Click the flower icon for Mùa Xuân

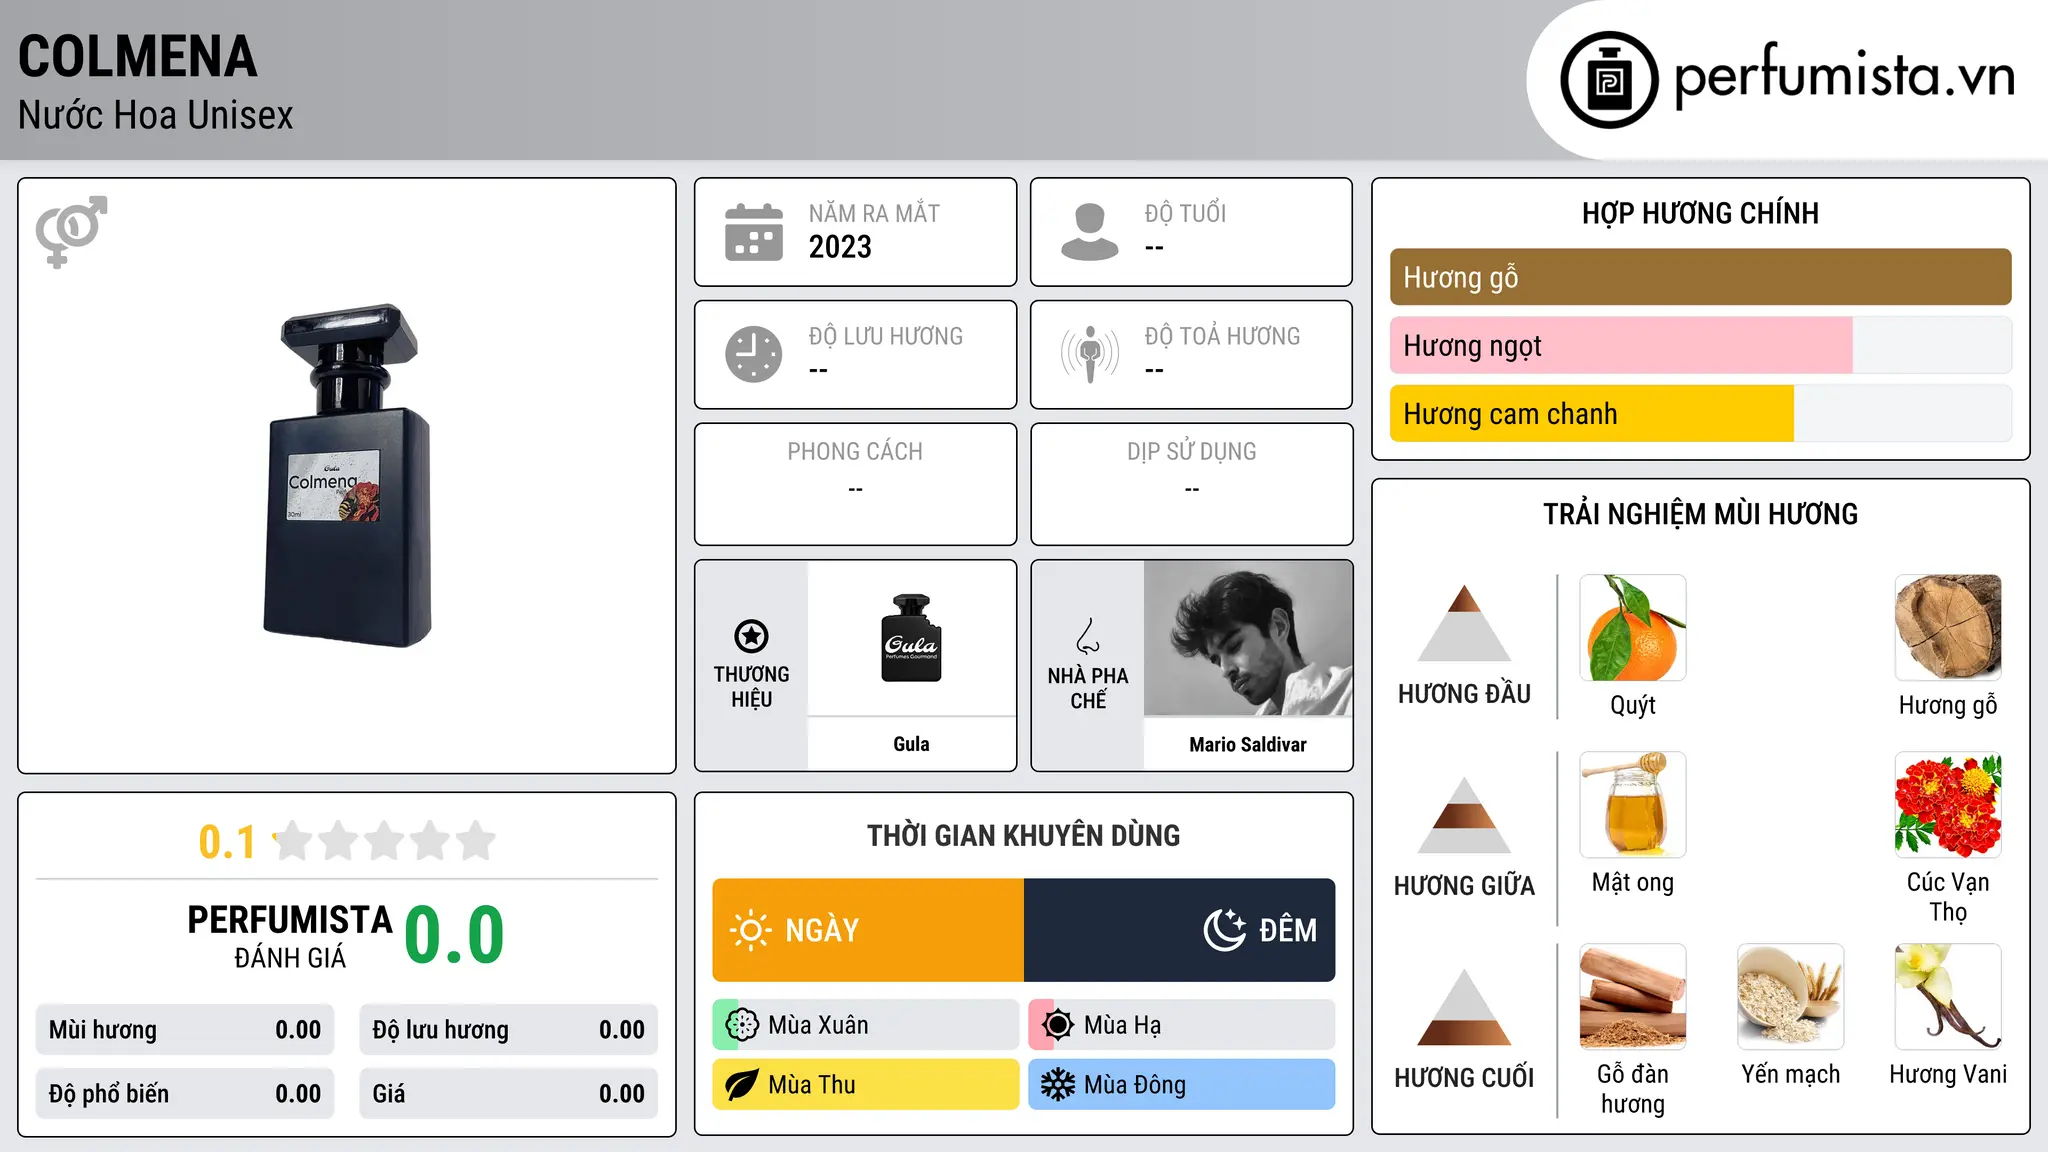pyautogui.click(x=742, y=1025)
